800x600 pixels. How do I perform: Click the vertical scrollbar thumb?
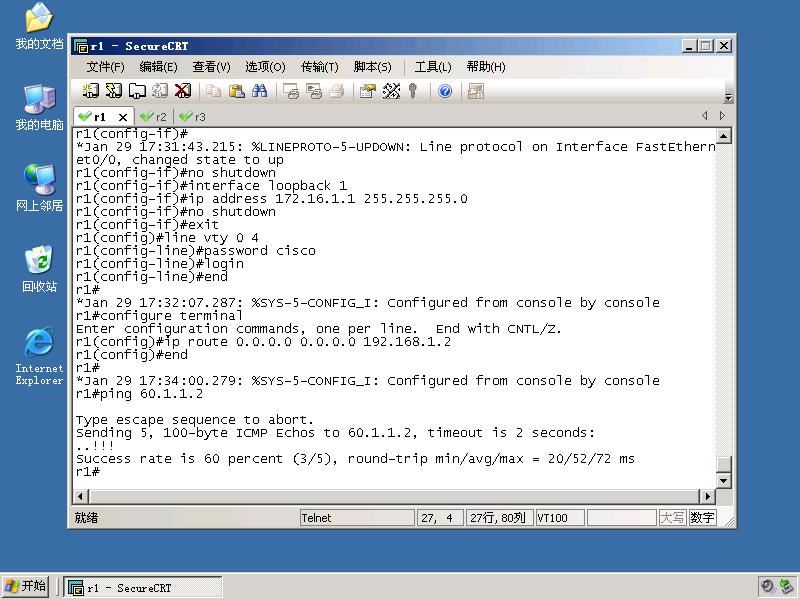pyautogui.click(x=724, y=464)
